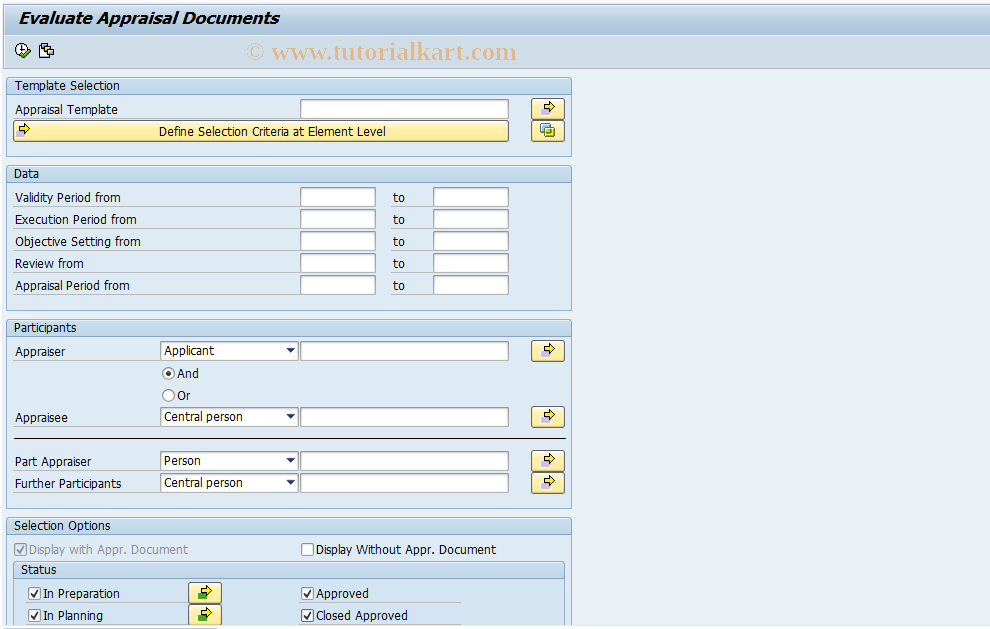
Task: Select the Or radio button
Action: coord(168,395)
